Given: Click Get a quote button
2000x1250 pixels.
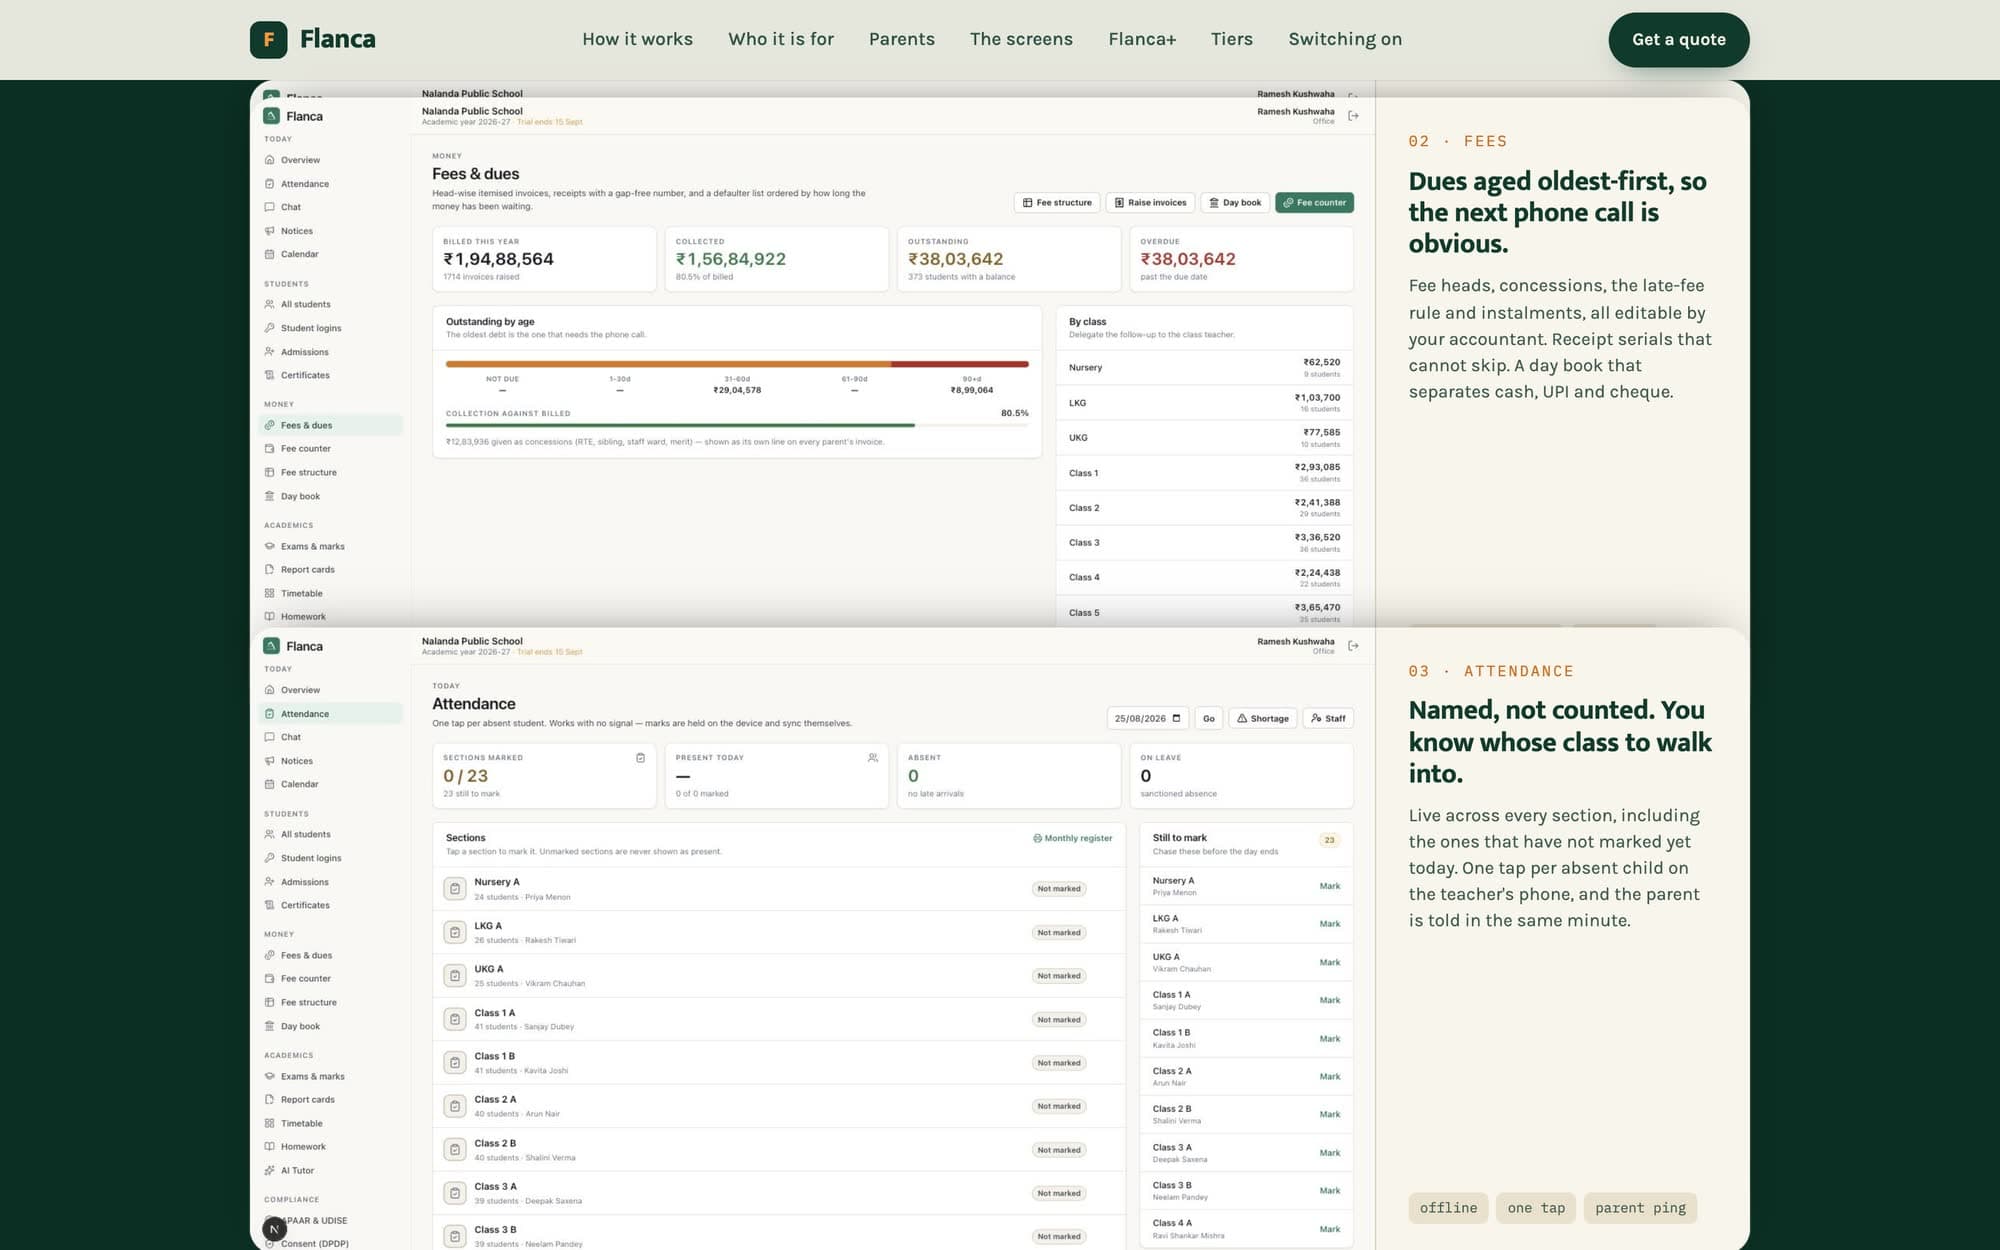Looking at the screenshot, I should pos(1679,40).
